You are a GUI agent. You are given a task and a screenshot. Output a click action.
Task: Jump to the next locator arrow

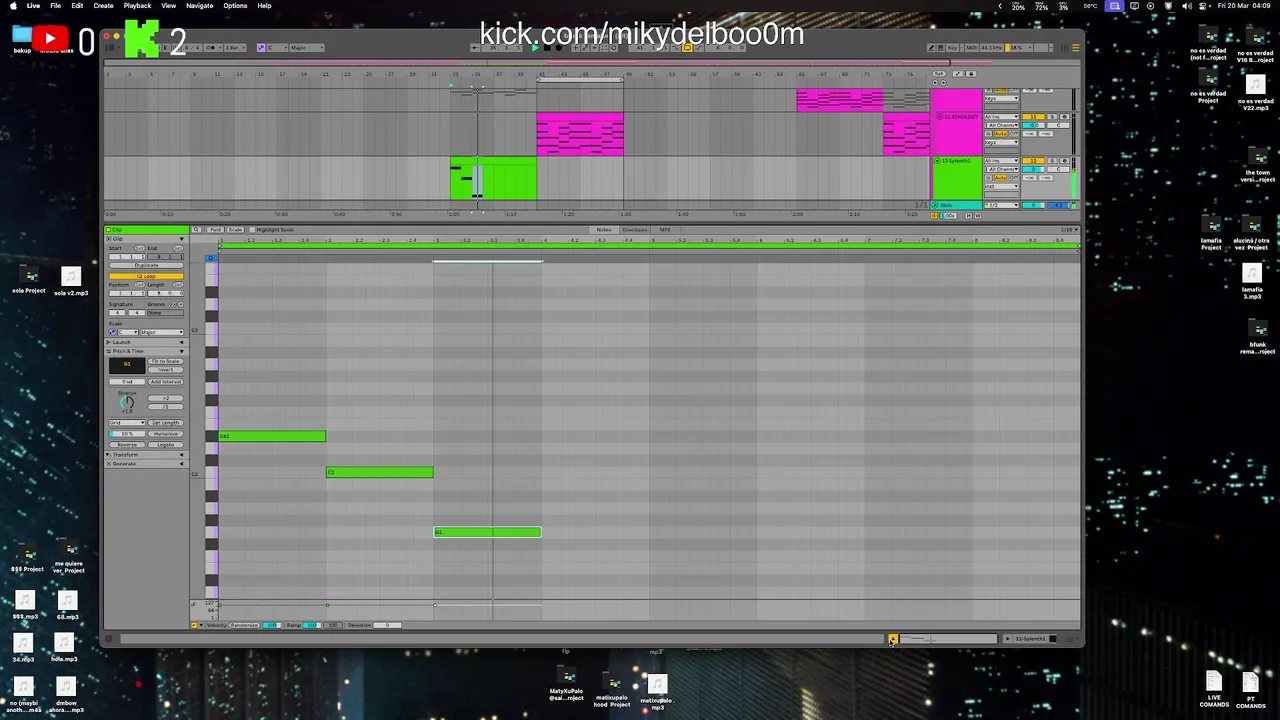point(943,83)
